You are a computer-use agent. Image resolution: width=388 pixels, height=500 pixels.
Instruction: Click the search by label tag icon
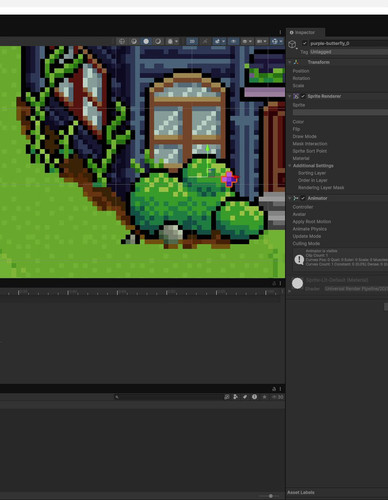pos(245,397)
